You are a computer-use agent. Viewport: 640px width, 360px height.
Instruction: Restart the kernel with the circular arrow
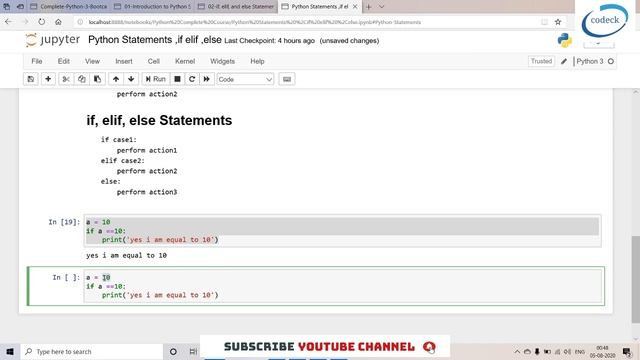pos(192,79)
